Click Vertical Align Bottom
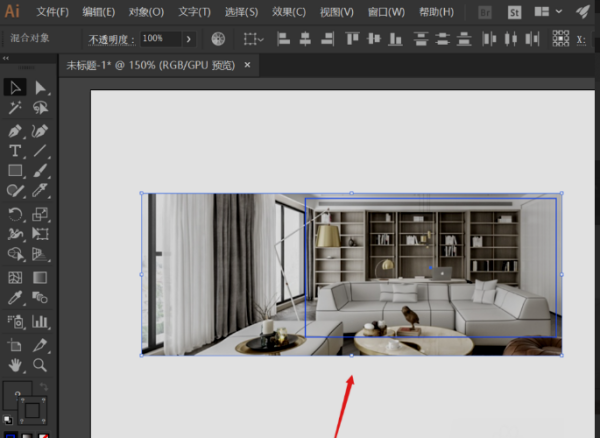The image size is (600, 438). point(395,39)
